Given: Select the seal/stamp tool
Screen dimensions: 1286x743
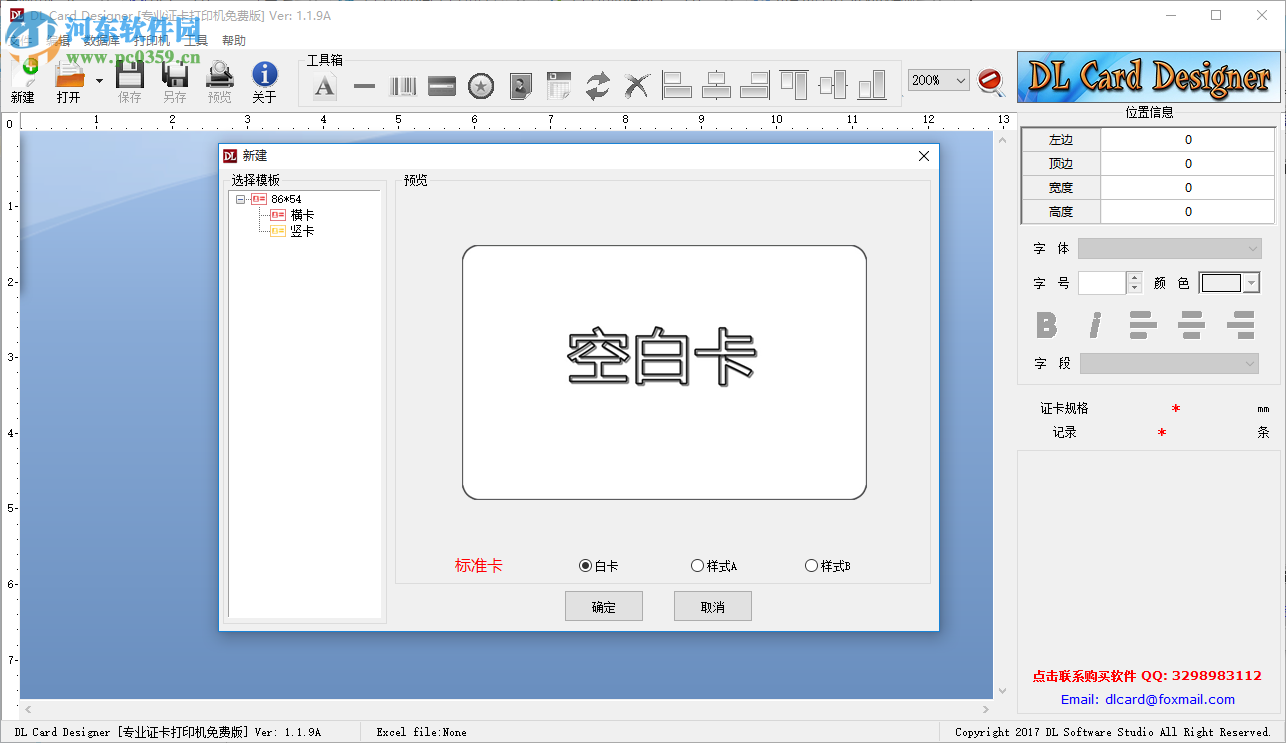Looking at the screenshot, I should click(481, 86).
